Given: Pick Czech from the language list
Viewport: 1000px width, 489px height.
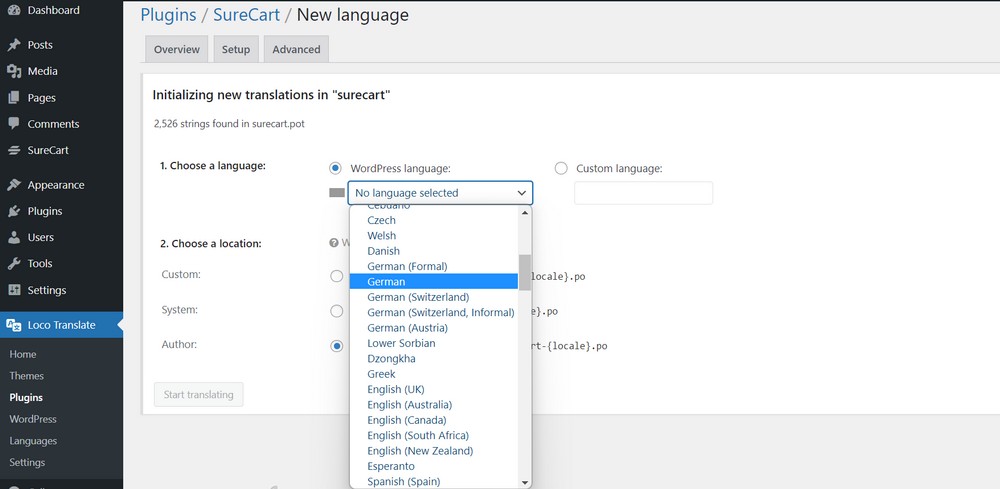Looking at the screenshot, I should [434, 220].
